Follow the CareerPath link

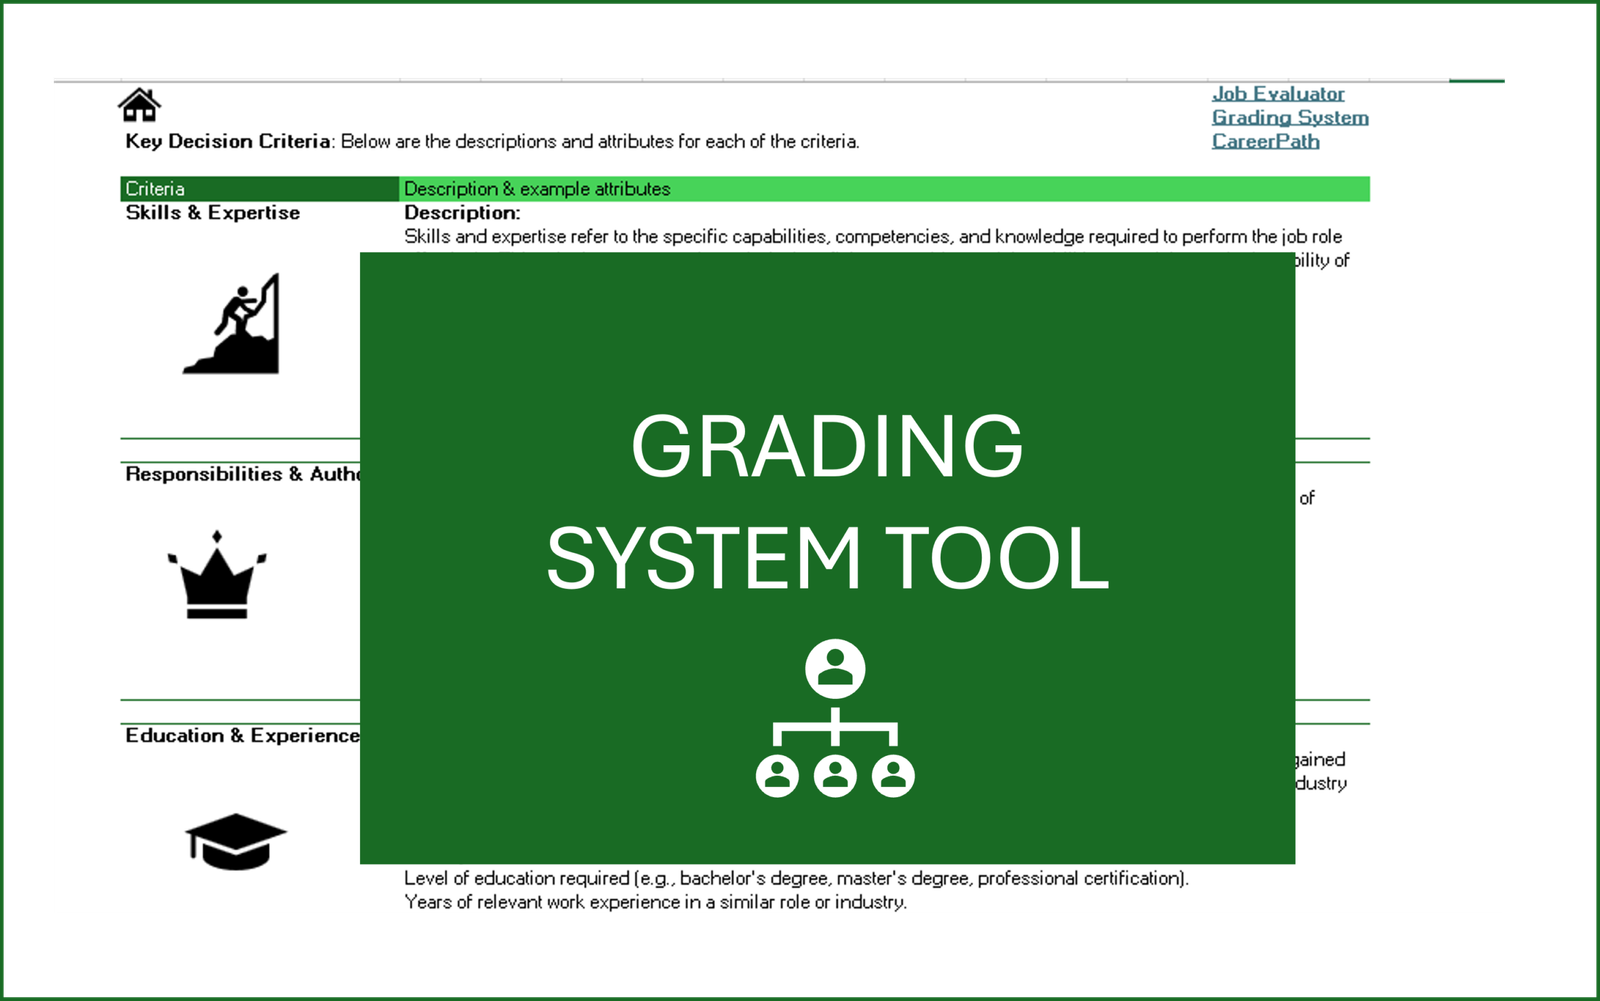coord(1265,141)
